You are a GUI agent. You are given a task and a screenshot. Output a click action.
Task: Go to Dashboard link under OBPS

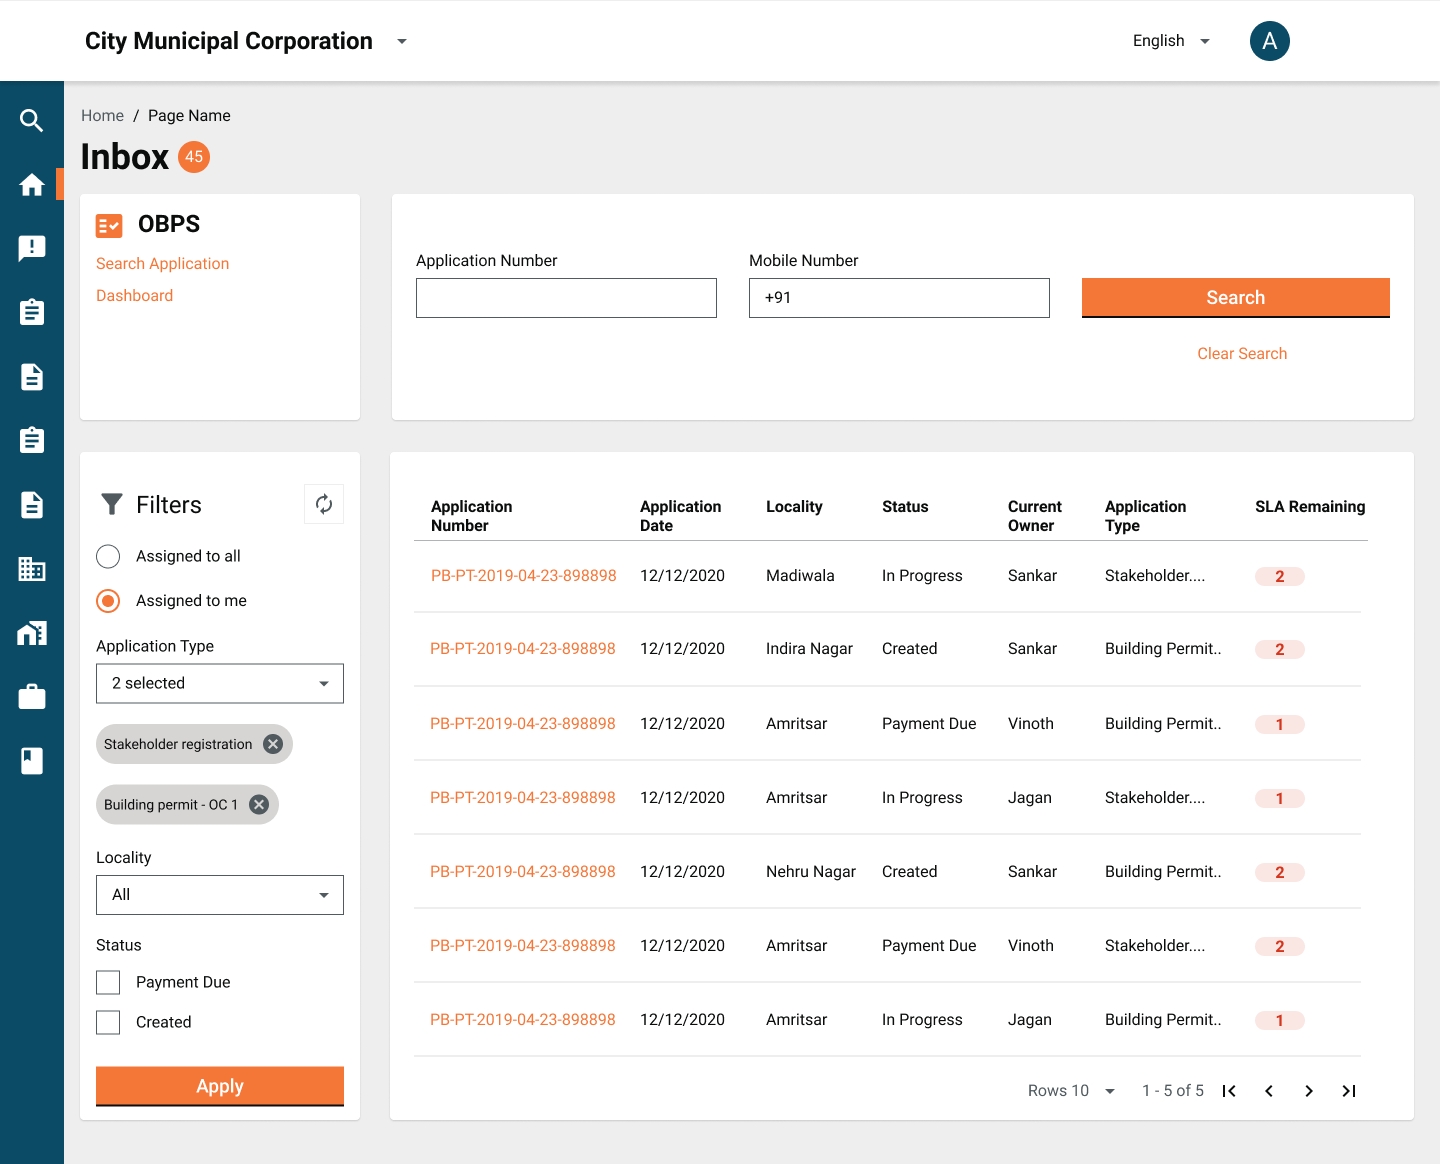click(134, 296)
